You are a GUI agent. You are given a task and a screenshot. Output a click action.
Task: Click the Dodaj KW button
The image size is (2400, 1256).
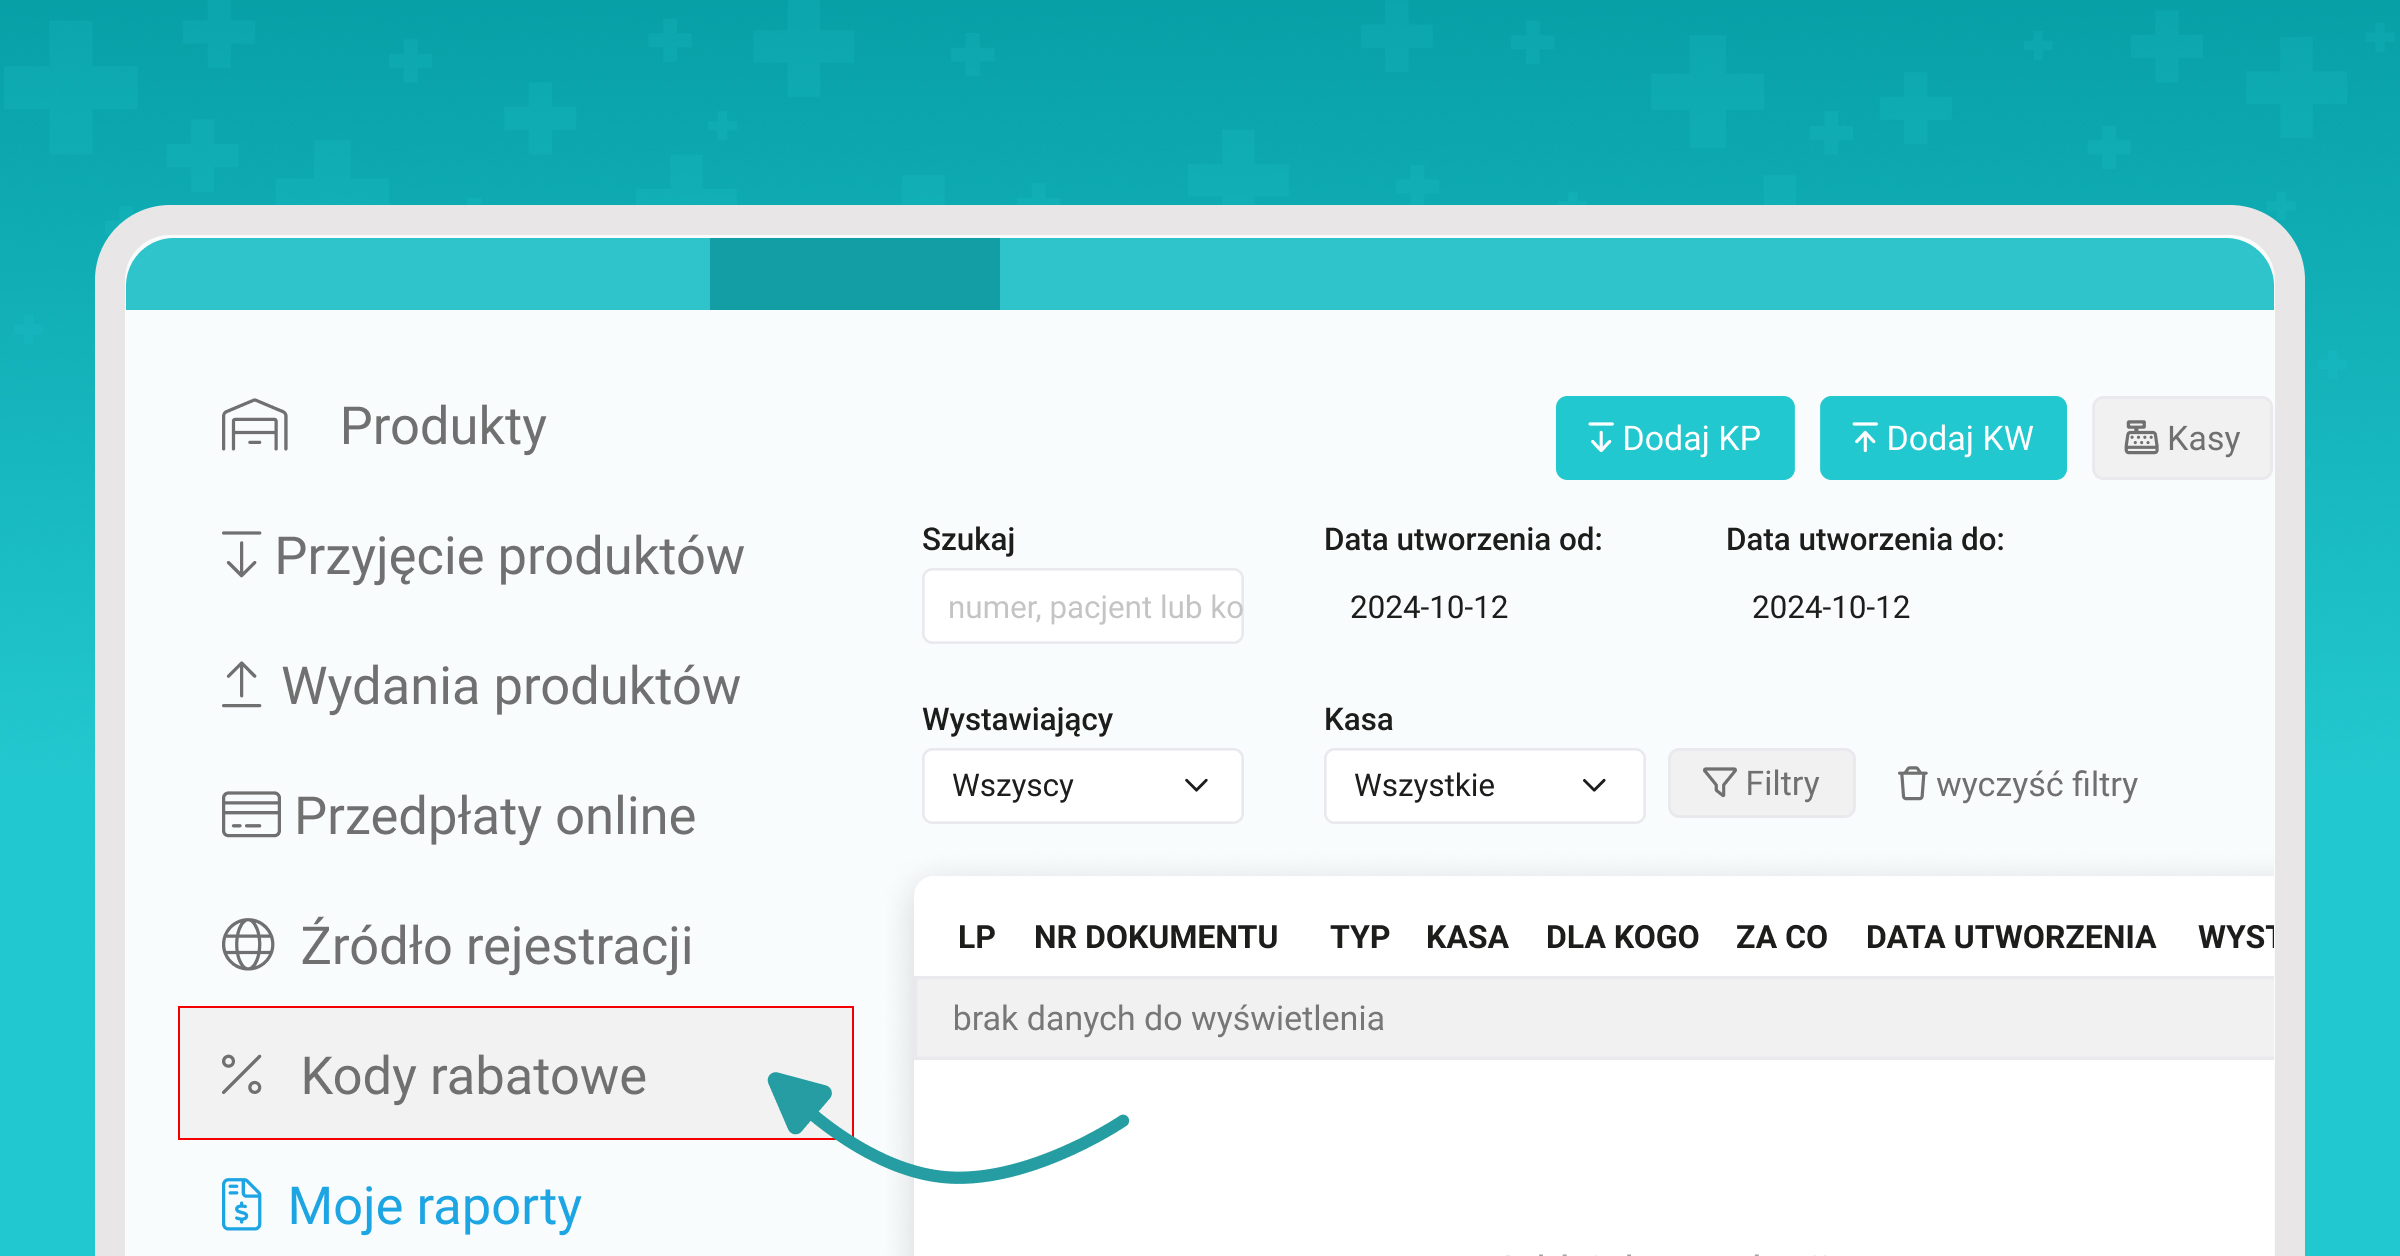point(1943,438)
